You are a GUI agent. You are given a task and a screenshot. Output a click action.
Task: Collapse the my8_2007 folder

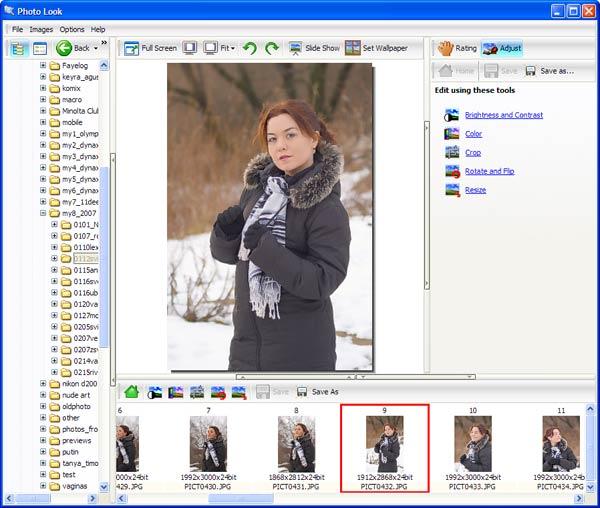pyautogui.click(x=43, y=213)
